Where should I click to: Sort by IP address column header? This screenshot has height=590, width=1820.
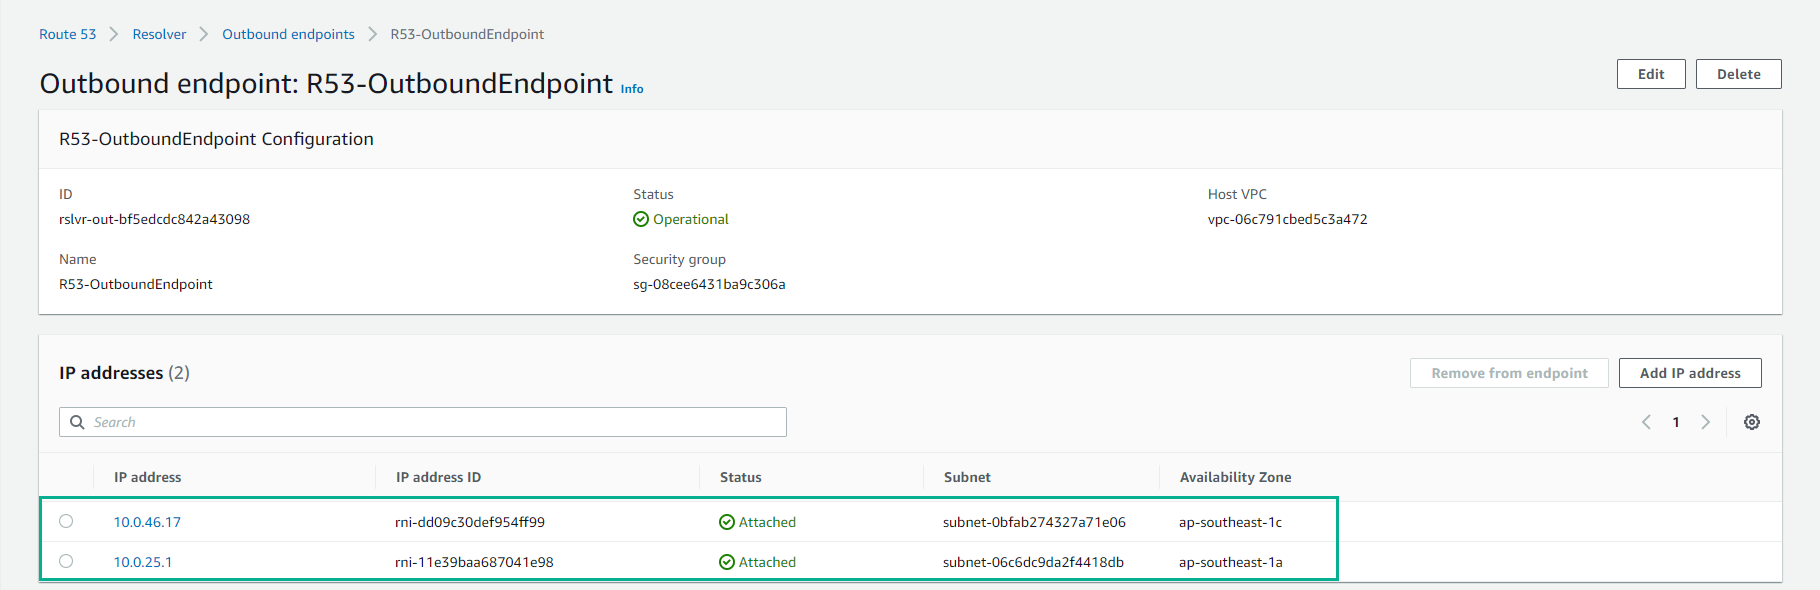(x=148, y=477)
